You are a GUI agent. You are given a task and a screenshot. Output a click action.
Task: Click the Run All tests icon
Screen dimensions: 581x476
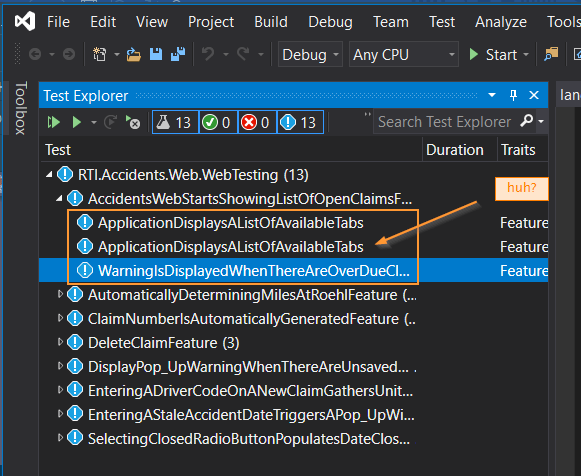(54, 122)
